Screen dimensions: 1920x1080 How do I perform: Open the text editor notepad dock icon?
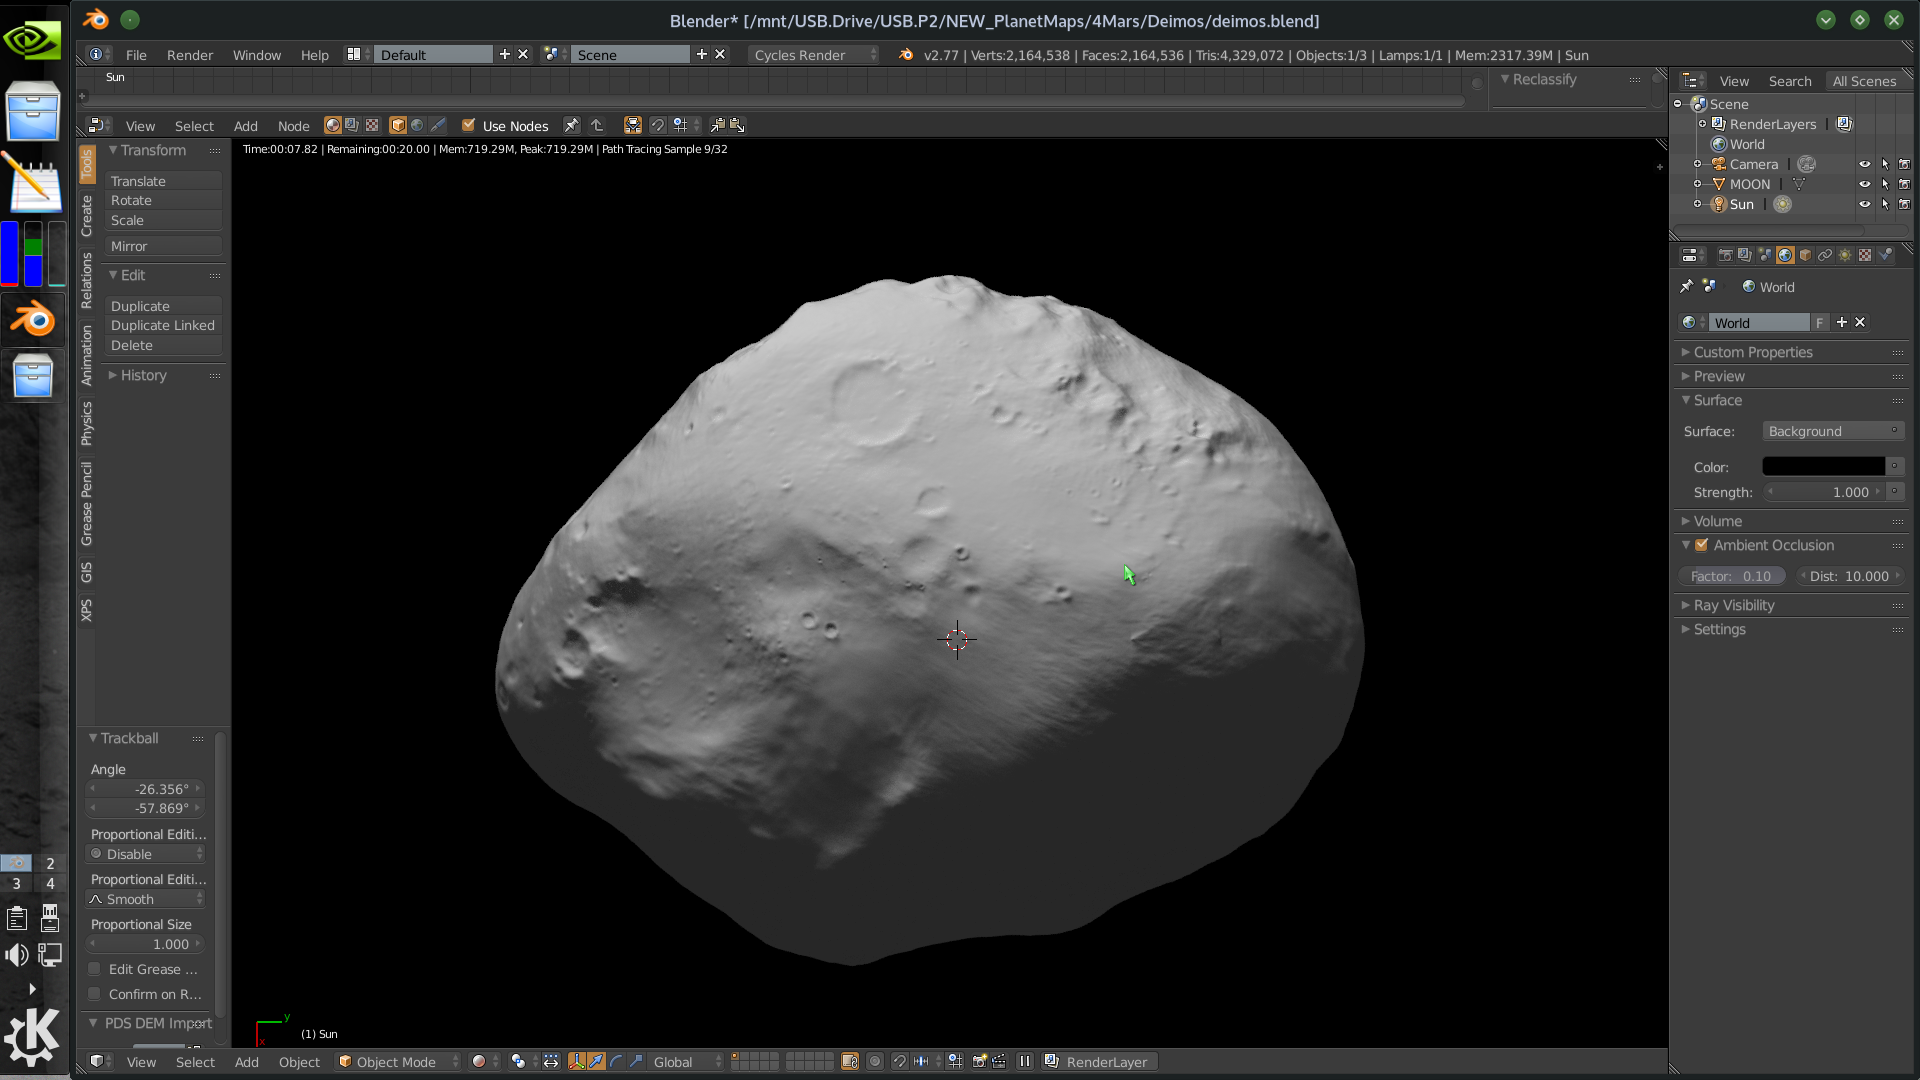point(33,183)
